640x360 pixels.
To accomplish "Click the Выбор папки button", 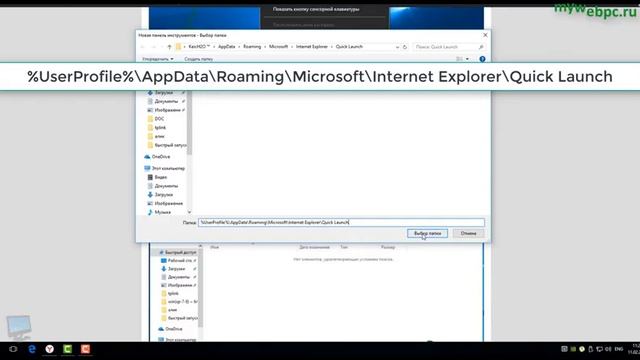I will (x=427, y=233).
